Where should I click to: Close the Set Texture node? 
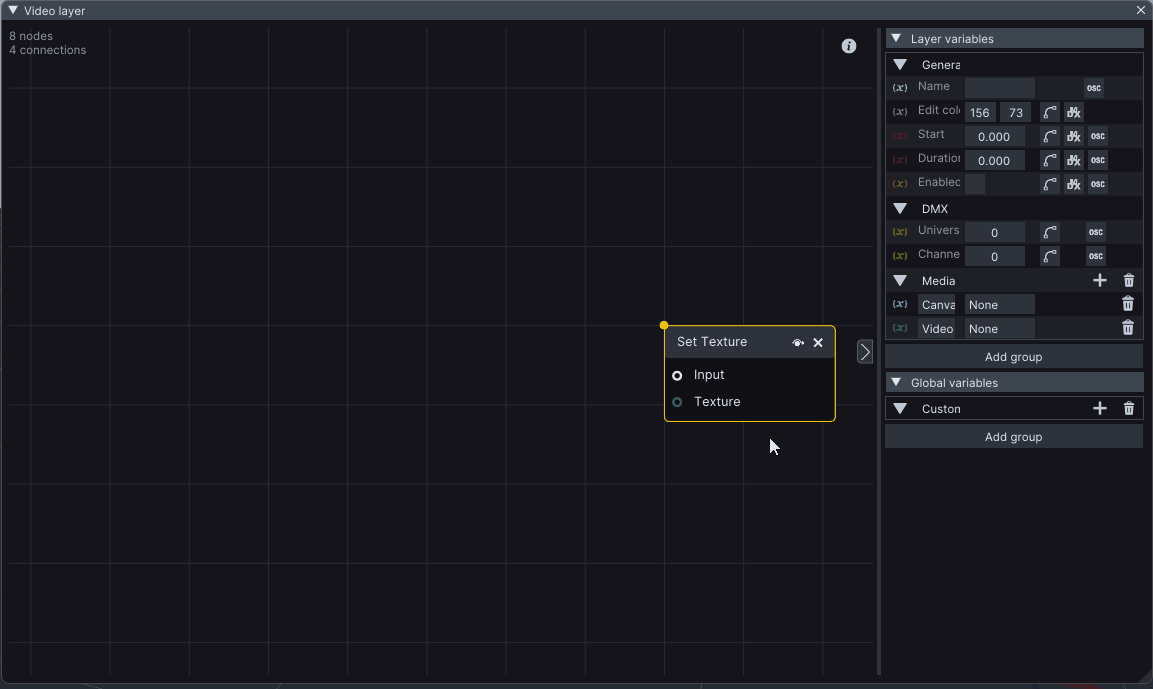click(818, 343)
